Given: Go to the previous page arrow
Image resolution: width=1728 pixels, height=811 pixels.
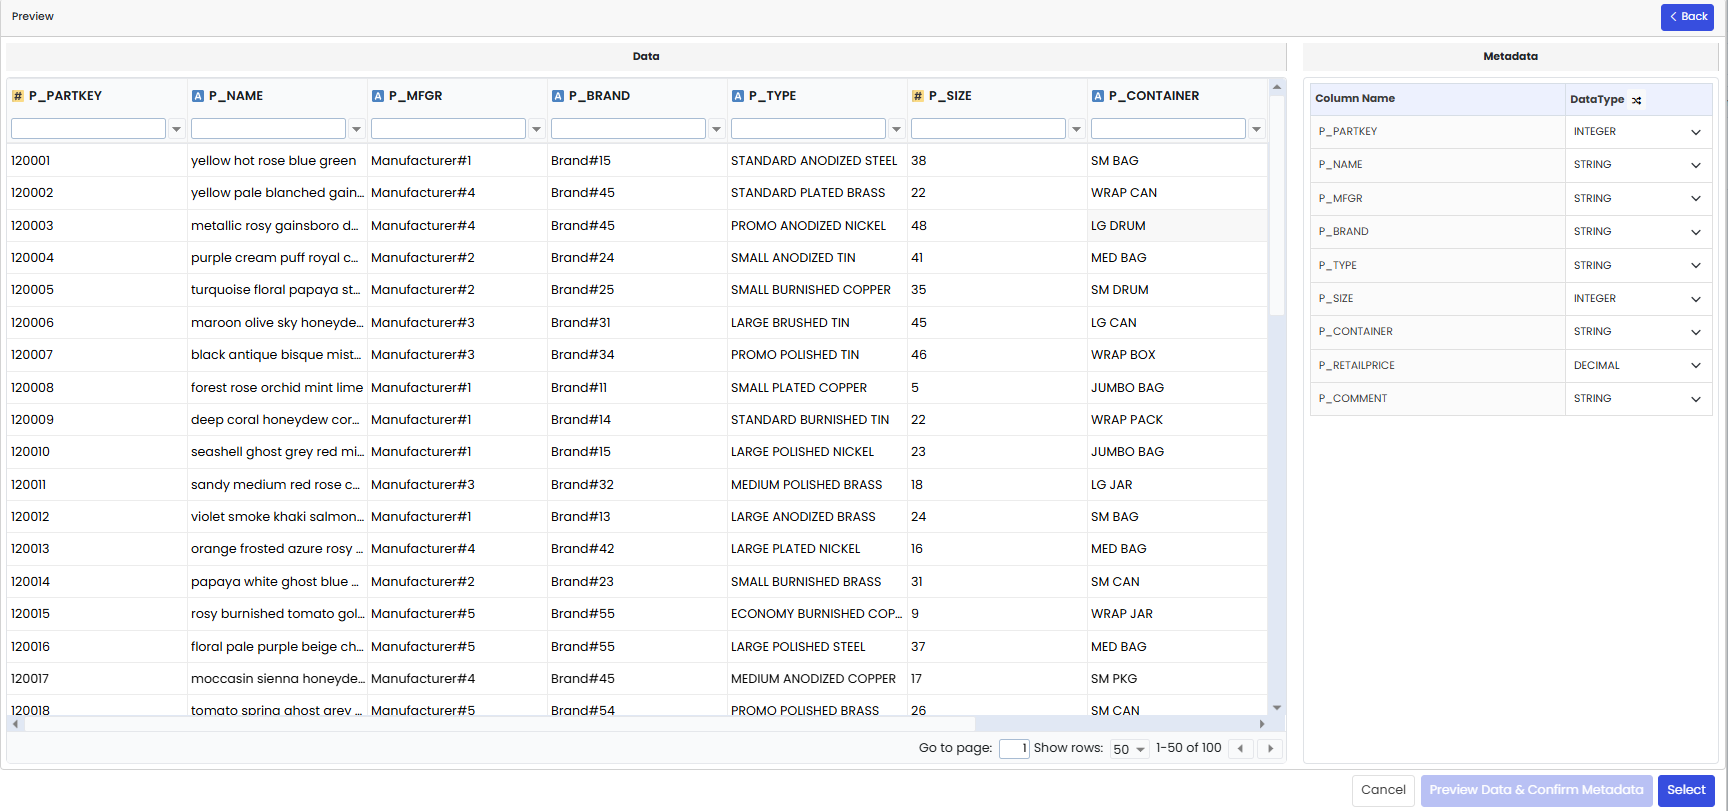Looking at the screenshot, I should [1241, 748].
